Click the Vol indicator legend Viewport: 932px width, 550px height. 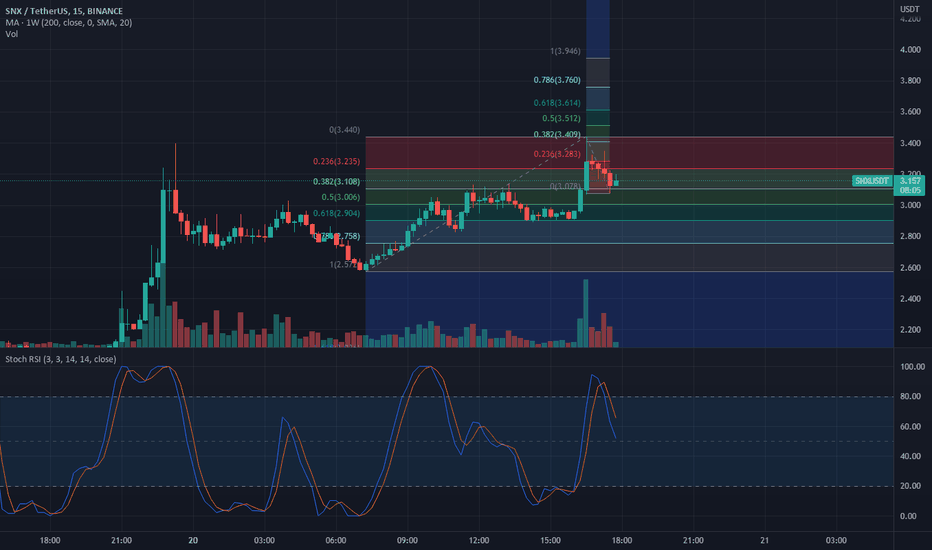12,34
